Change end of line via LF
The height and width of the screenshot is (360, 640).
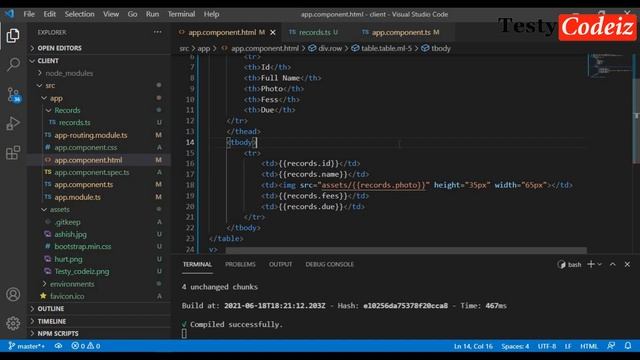(x=568, y=346)
